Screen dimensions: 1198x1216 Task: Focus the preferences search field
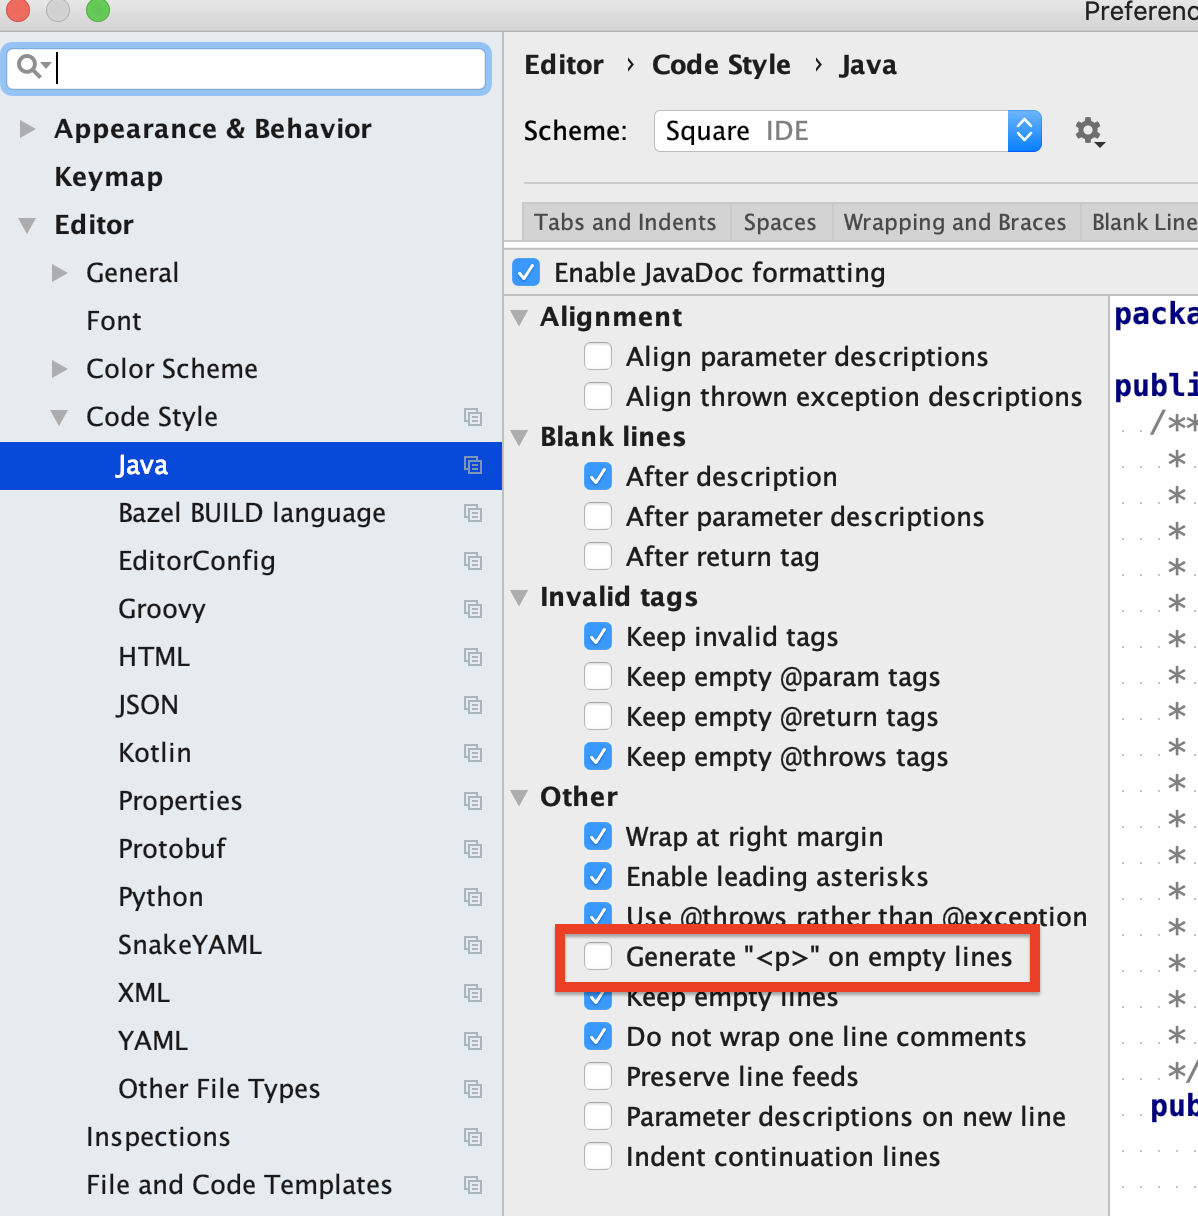point(268,68)
